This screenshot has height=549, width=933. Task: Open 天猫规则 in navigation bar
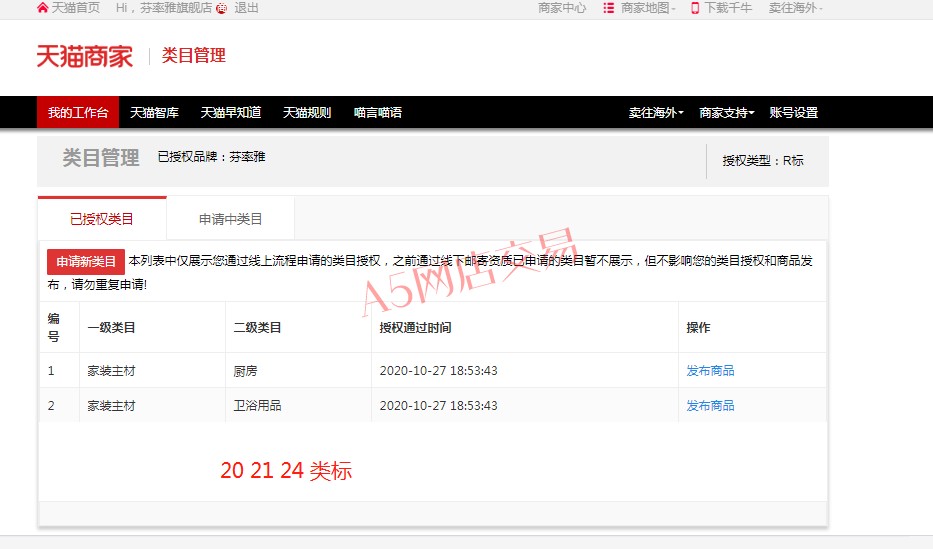pyautogui.click(x=306, y=113)
